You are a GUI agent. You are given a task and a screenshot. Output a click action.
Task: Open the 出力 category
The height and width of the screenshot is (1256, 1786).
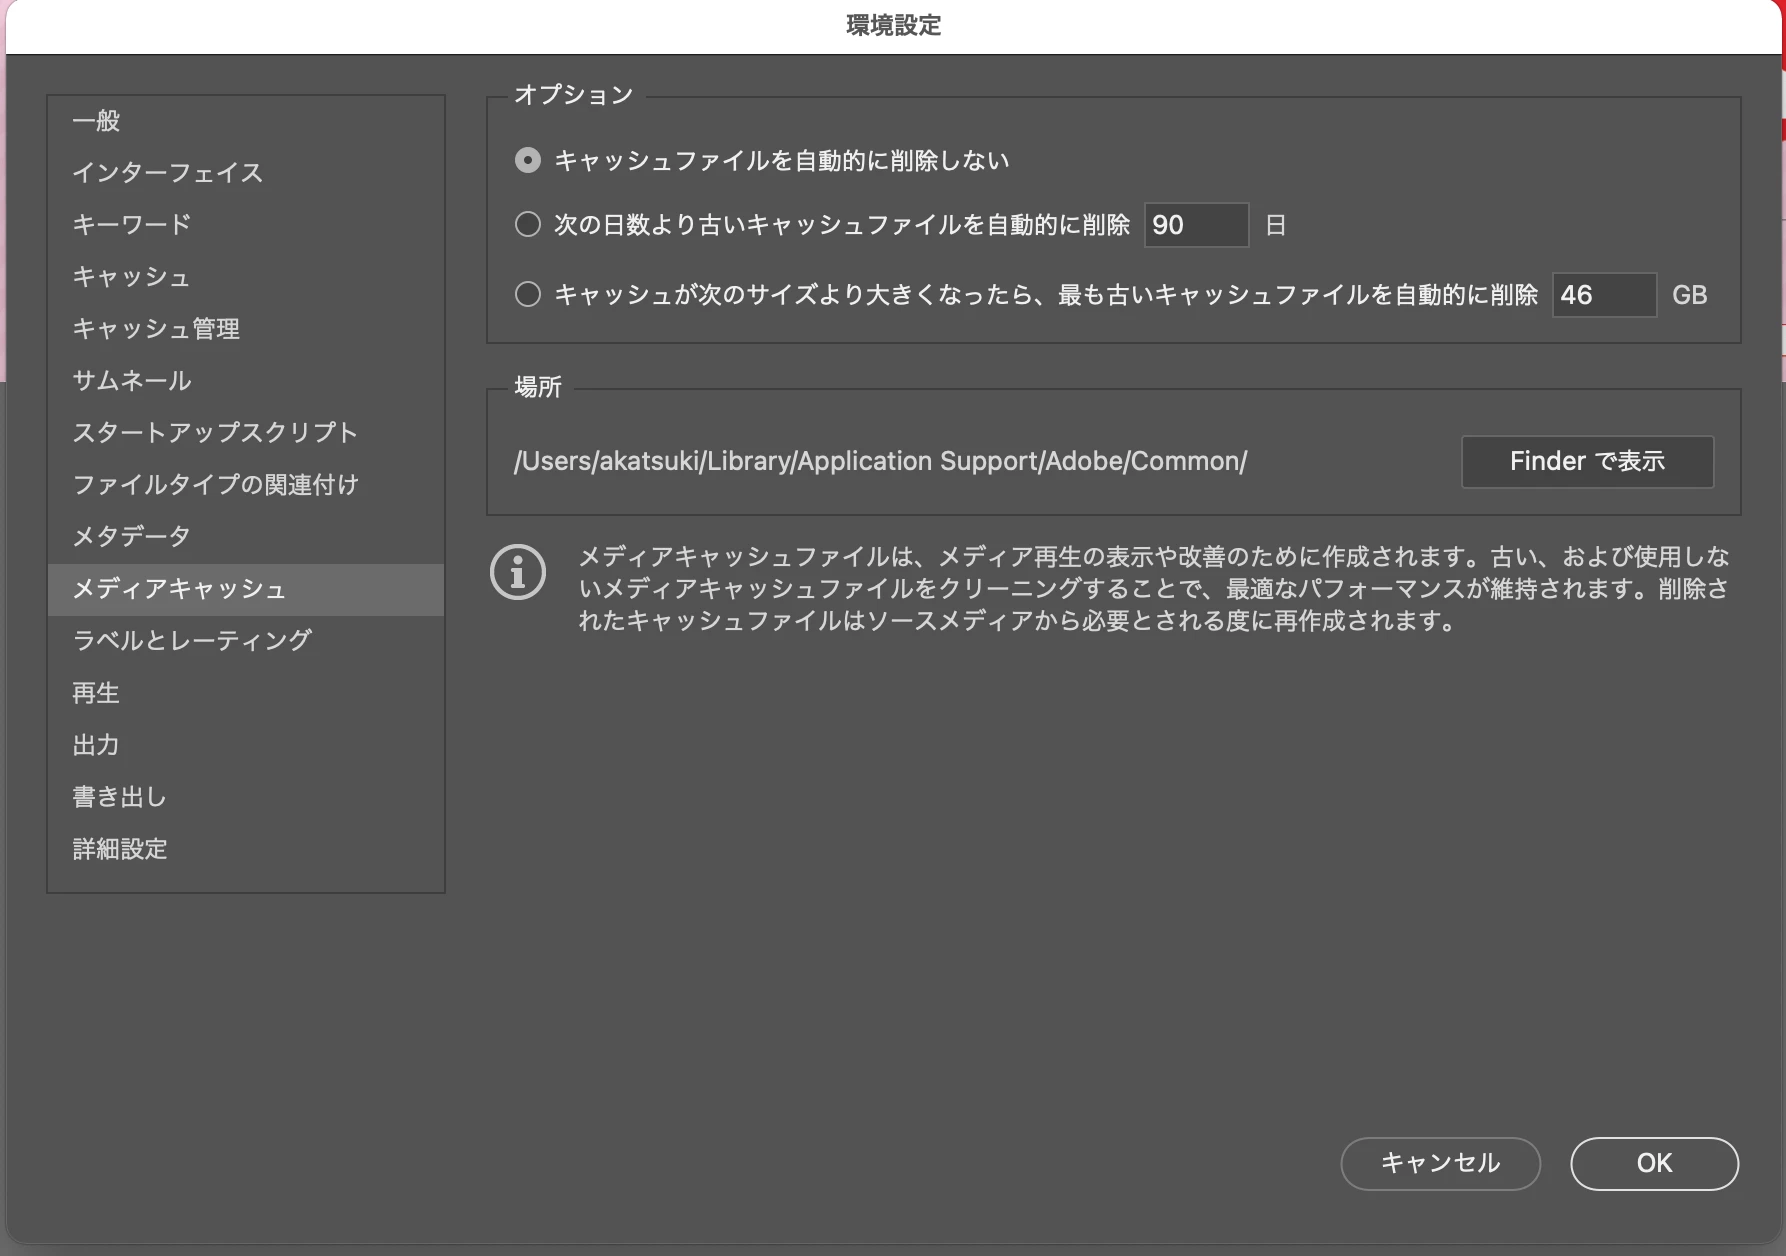pos(246,745)
